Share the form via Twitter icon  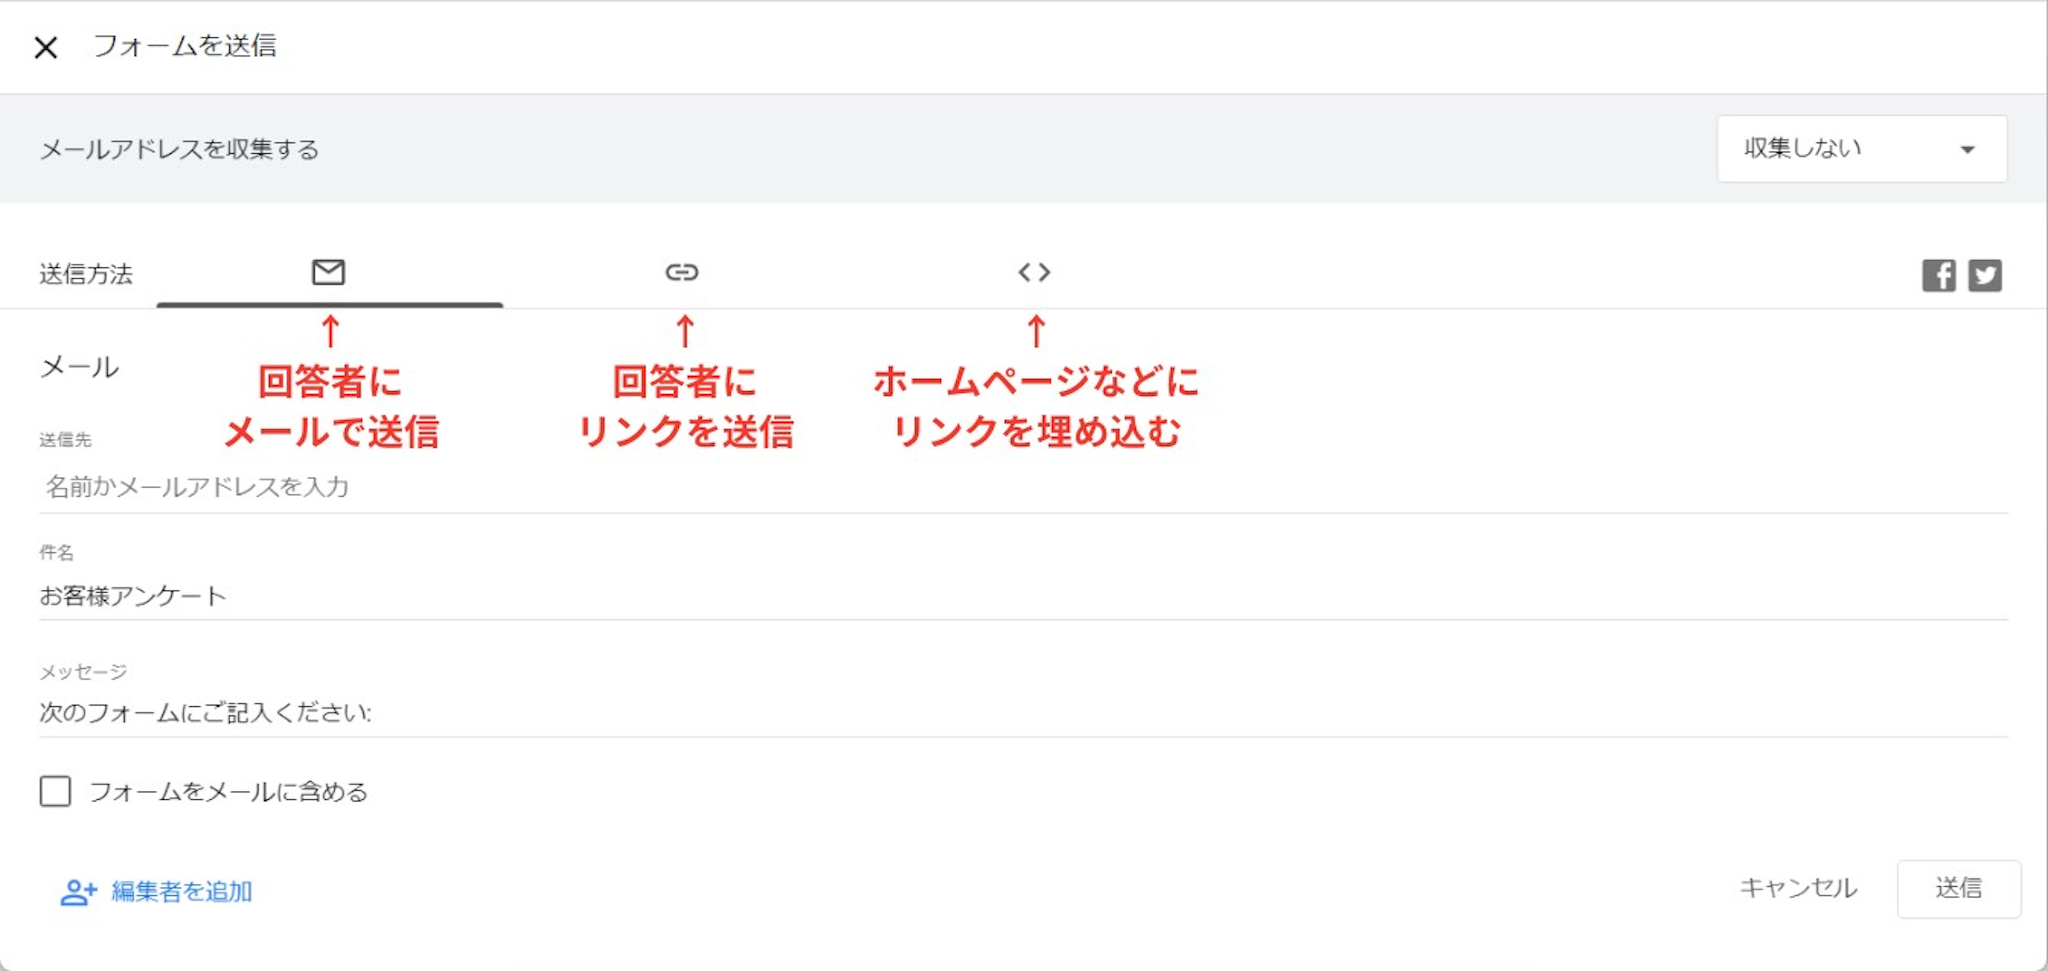point(1985,275)
